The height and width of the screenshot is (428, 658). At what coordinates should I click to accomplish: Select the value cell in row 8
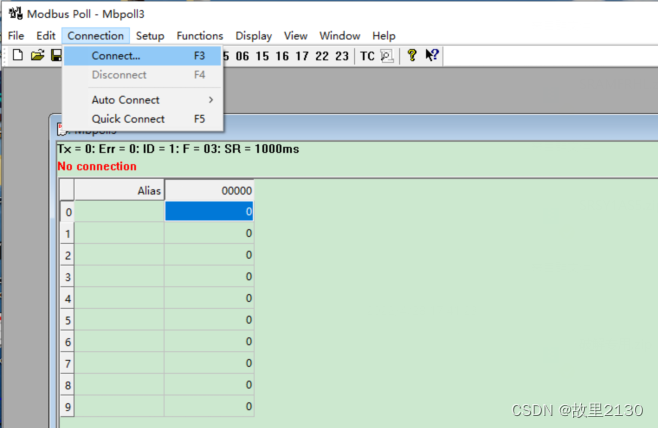(209, 385)
